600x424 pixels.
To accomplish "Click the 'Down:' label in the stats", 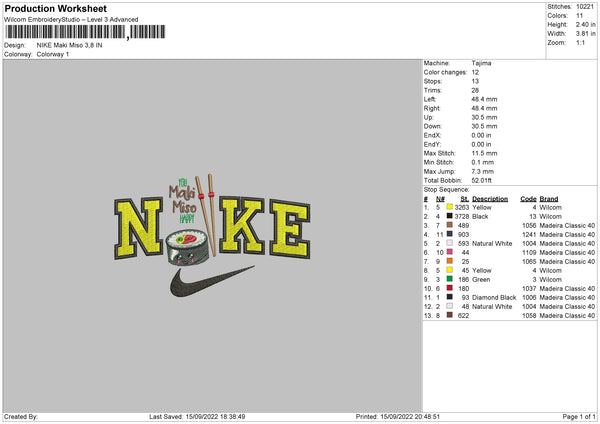I will 432,126.
